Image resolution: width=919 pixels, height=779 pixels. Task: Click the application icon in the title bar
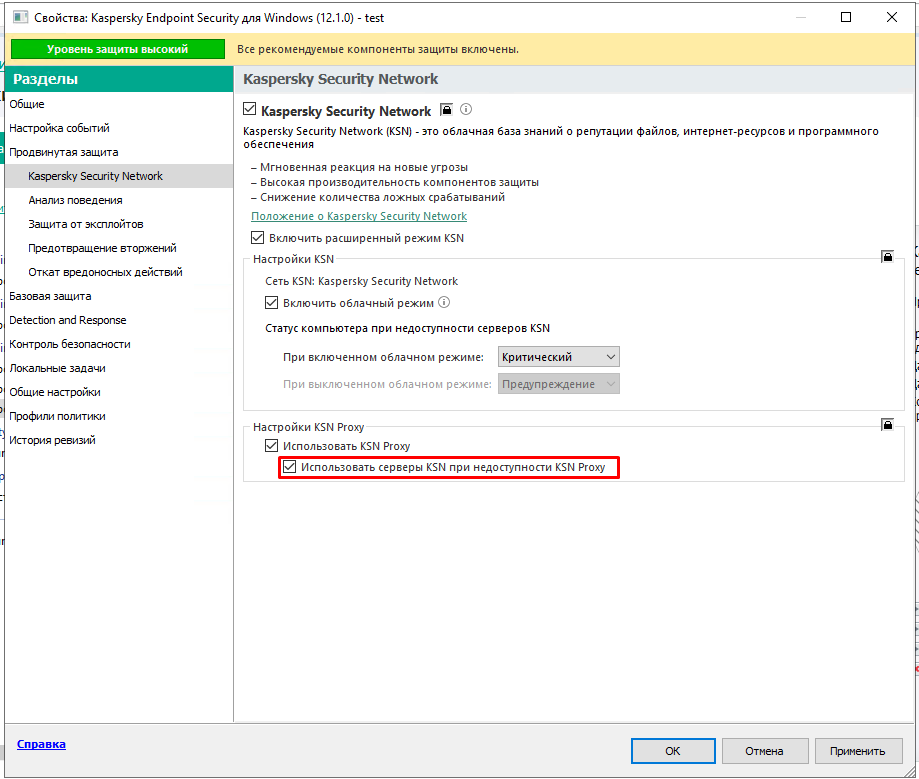point(21,17)
